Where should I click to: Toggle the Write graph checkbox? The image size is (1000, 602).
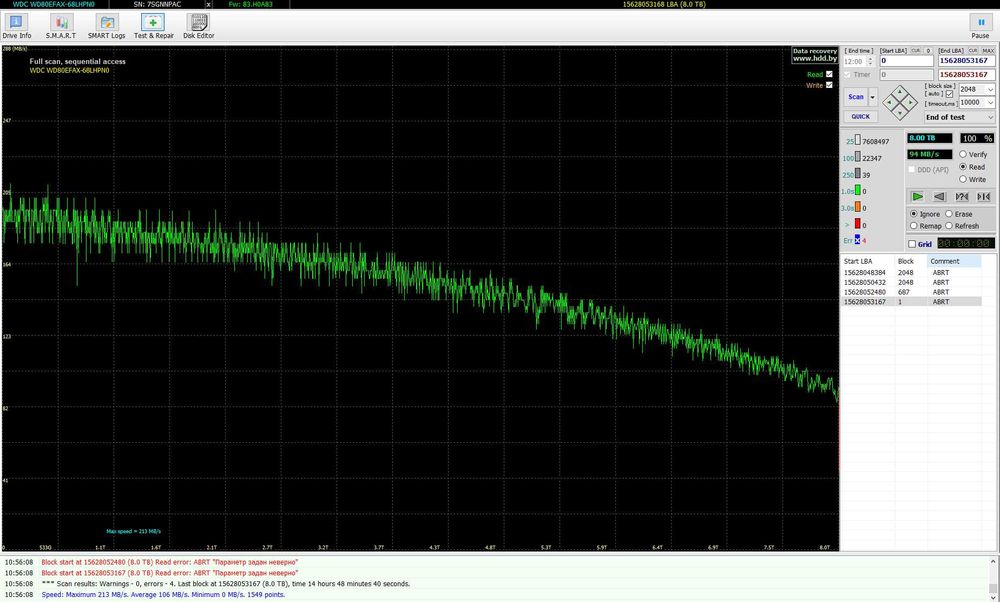click(x=829, y=85)
